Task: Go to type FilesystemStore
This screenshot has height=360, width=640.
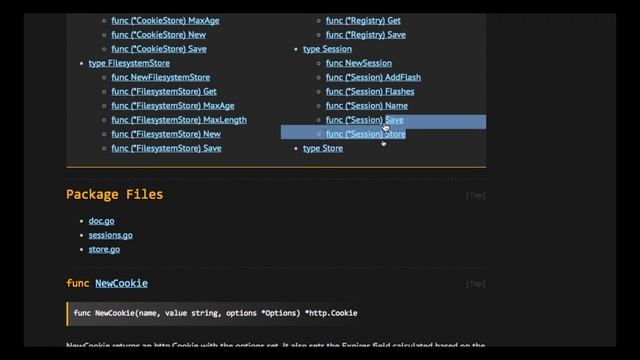Action: coord(129,63)
